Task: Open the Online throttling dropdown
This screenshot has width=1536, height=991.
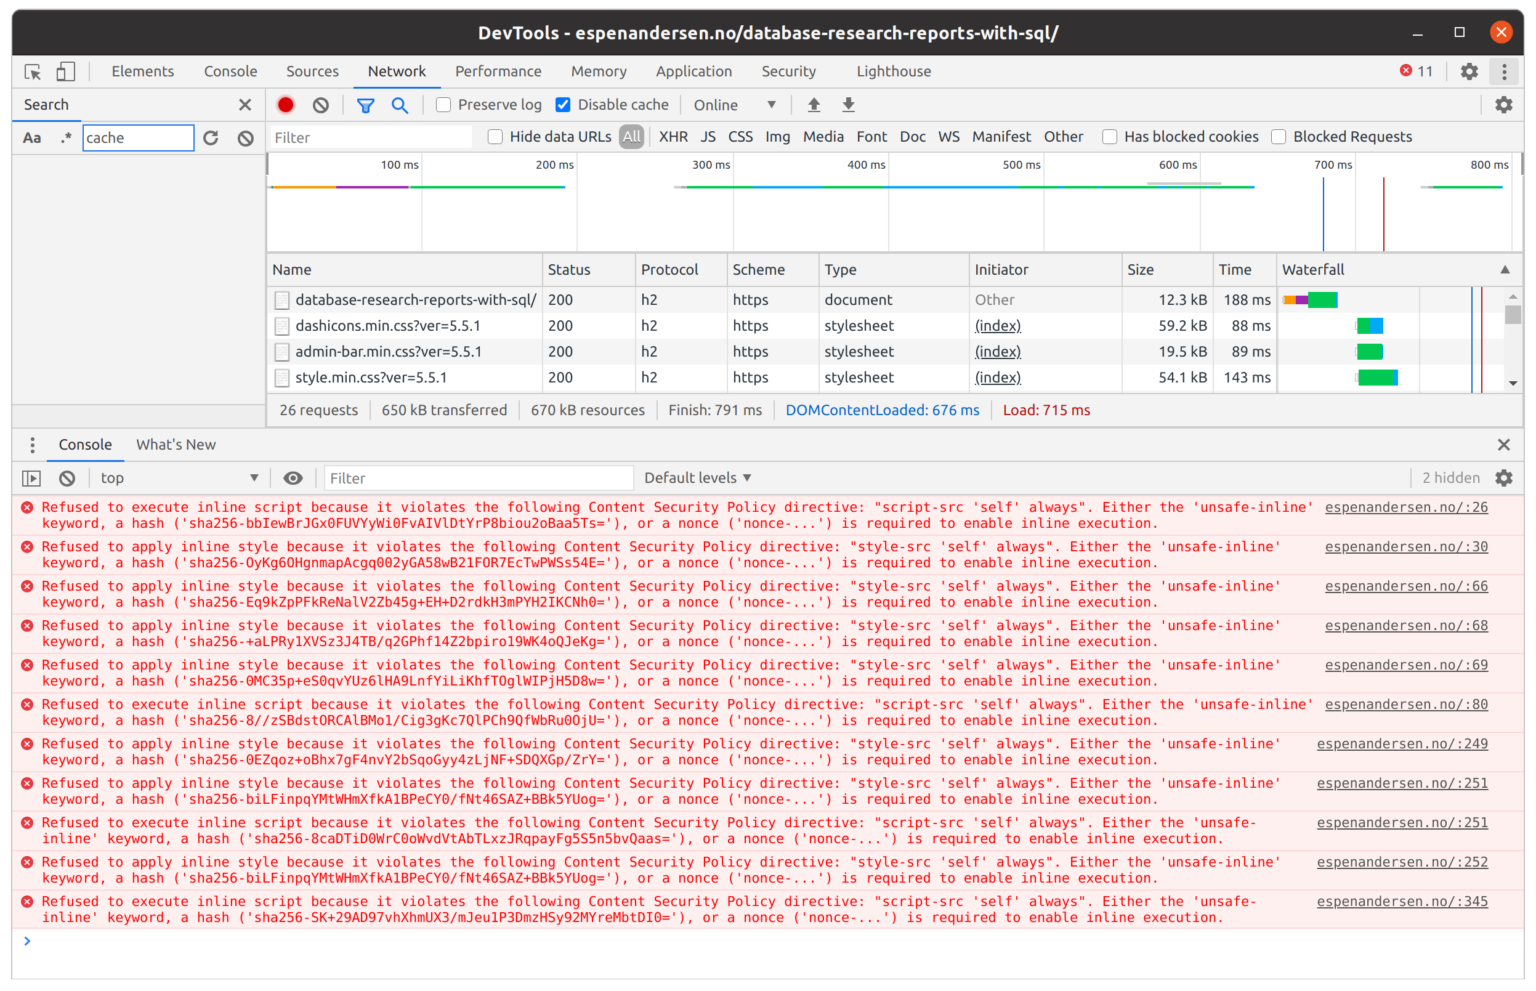Action: [734, 105]
